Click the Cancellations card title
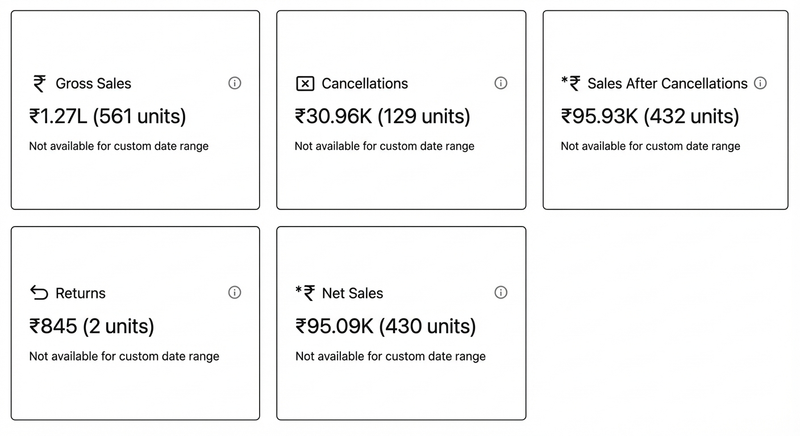The image size is (800, 436). pyautogui.click(x=365, y=84)
